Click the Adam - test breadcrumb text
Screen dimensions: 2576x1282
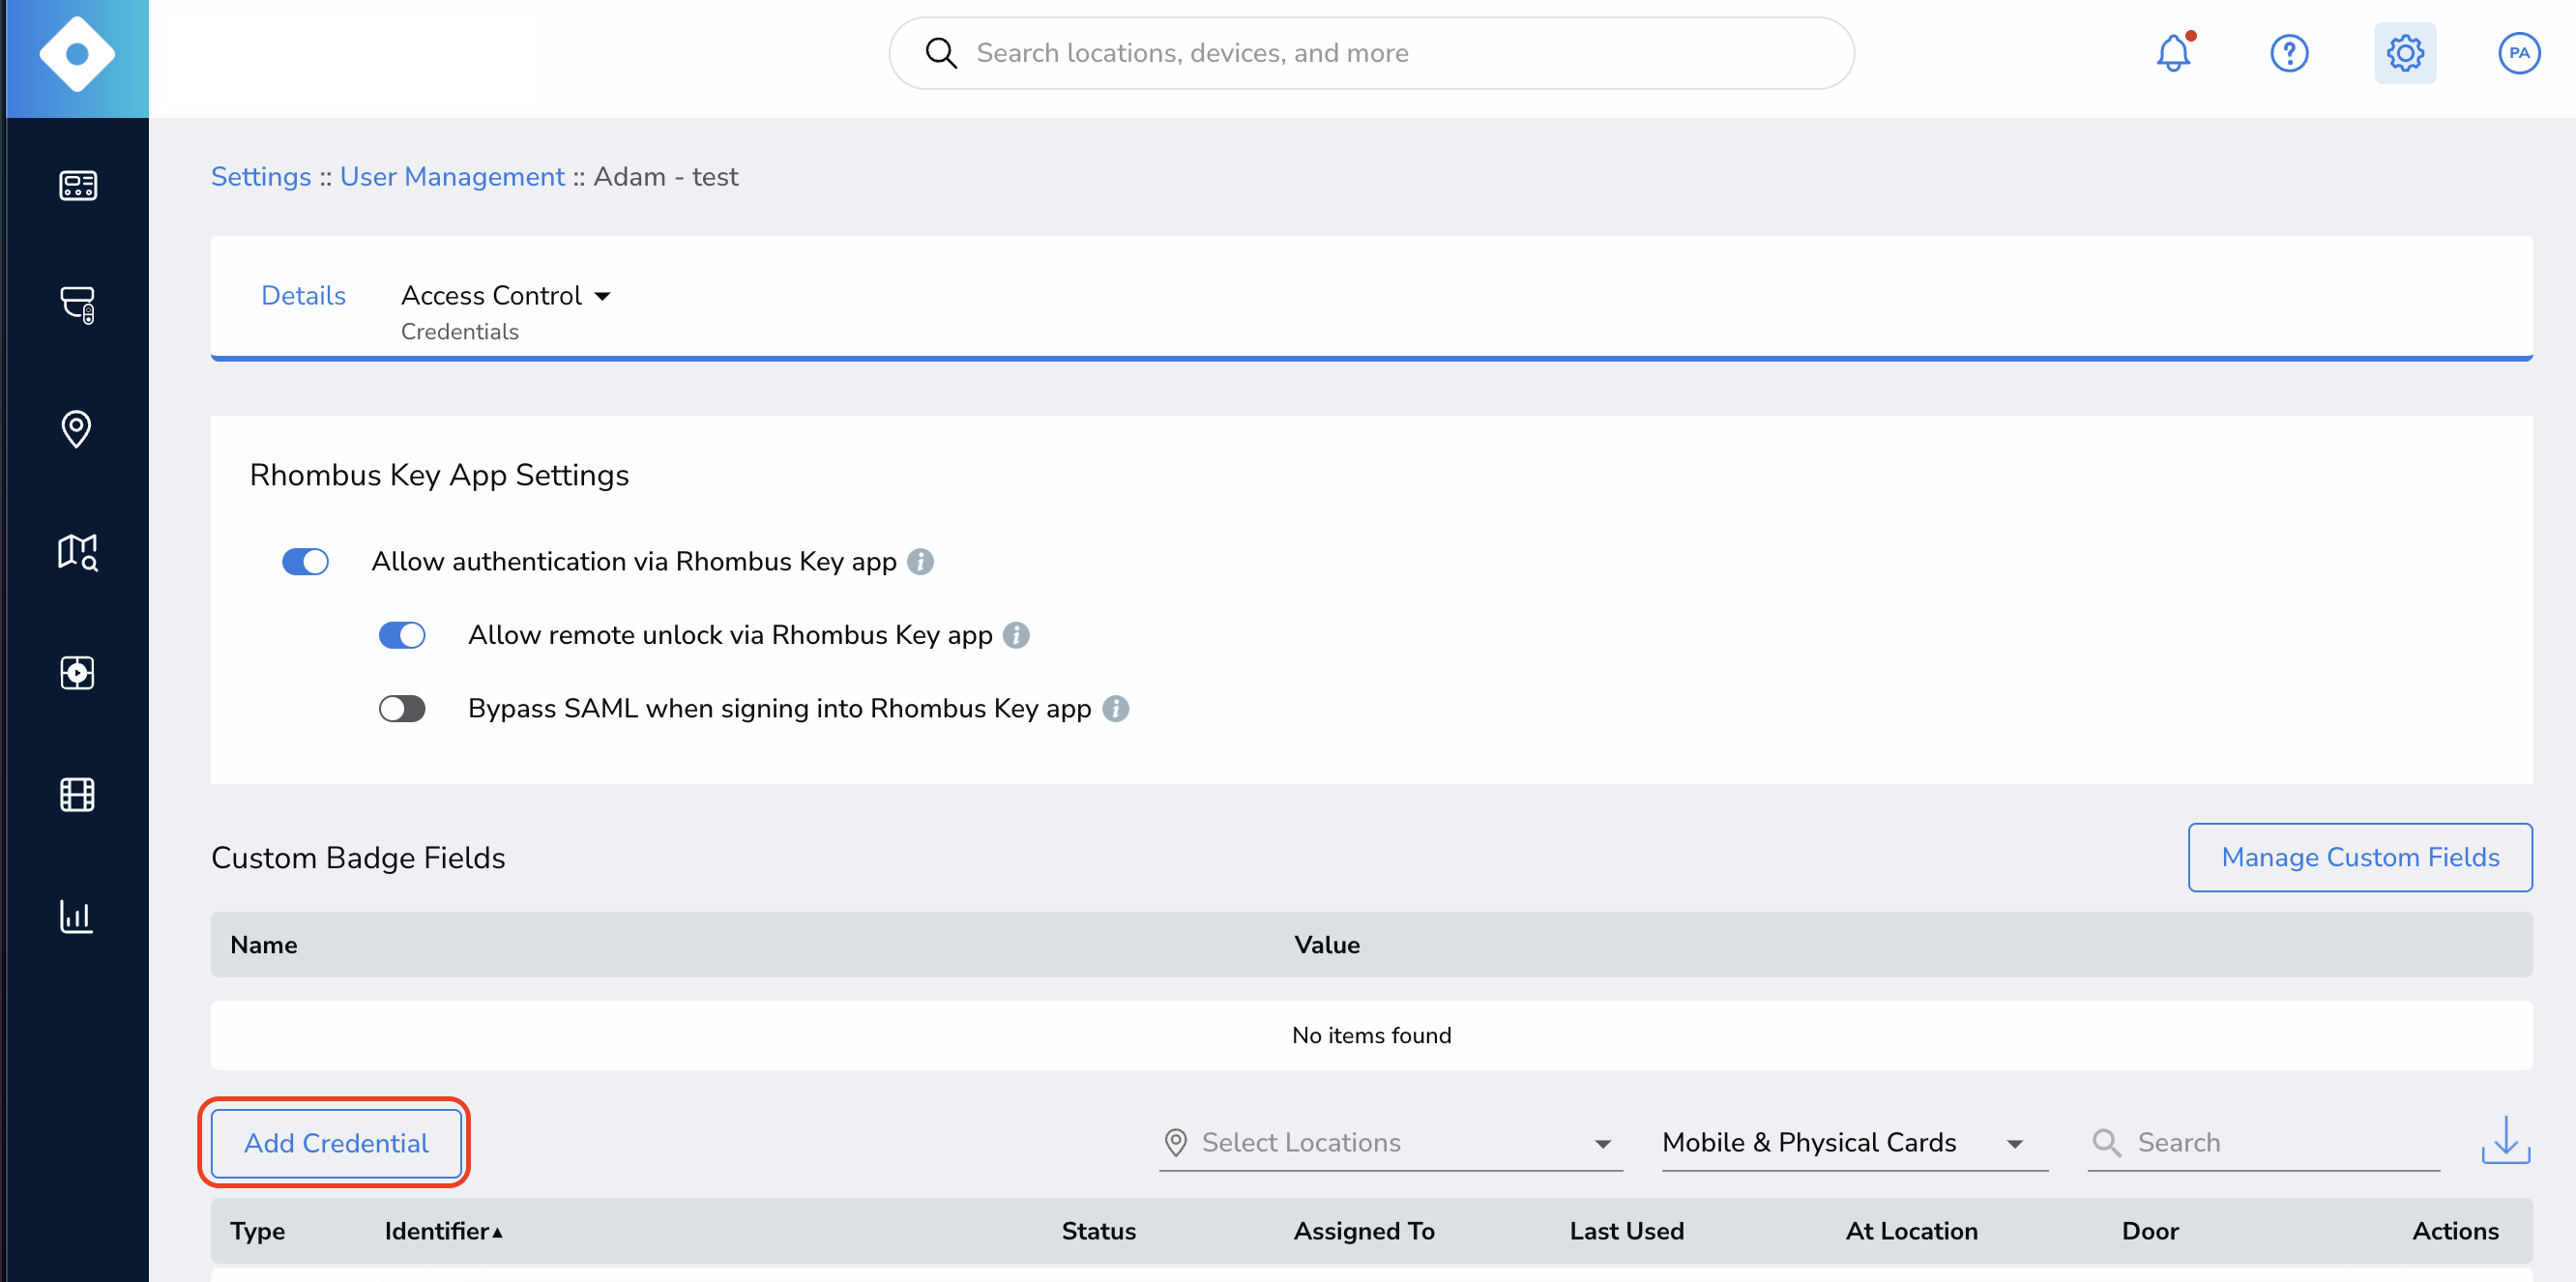pyautogui.click(x=666, y=177)
